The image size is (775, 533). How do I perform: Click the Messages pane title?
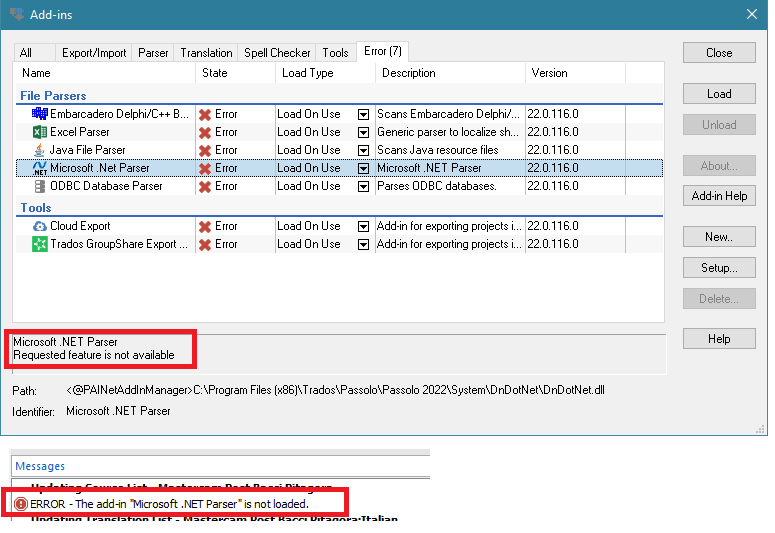(x=40, y=466)
